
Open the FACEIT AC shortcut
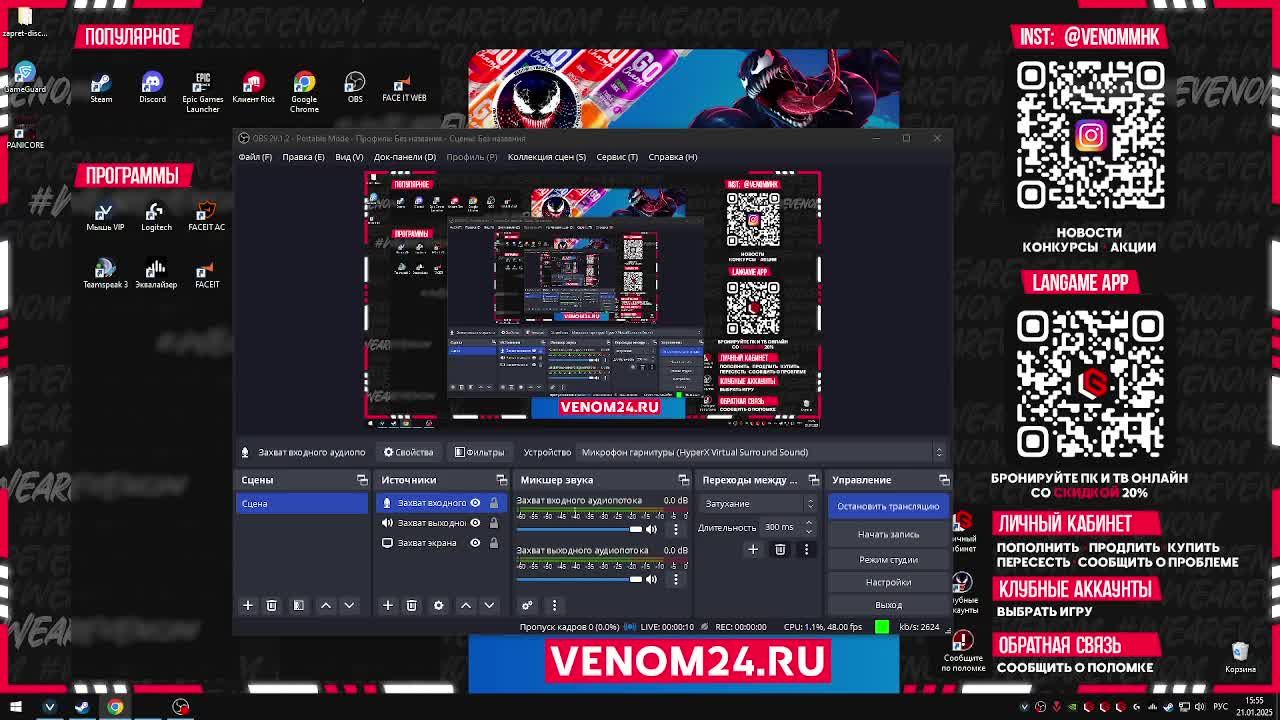[206, 216]
